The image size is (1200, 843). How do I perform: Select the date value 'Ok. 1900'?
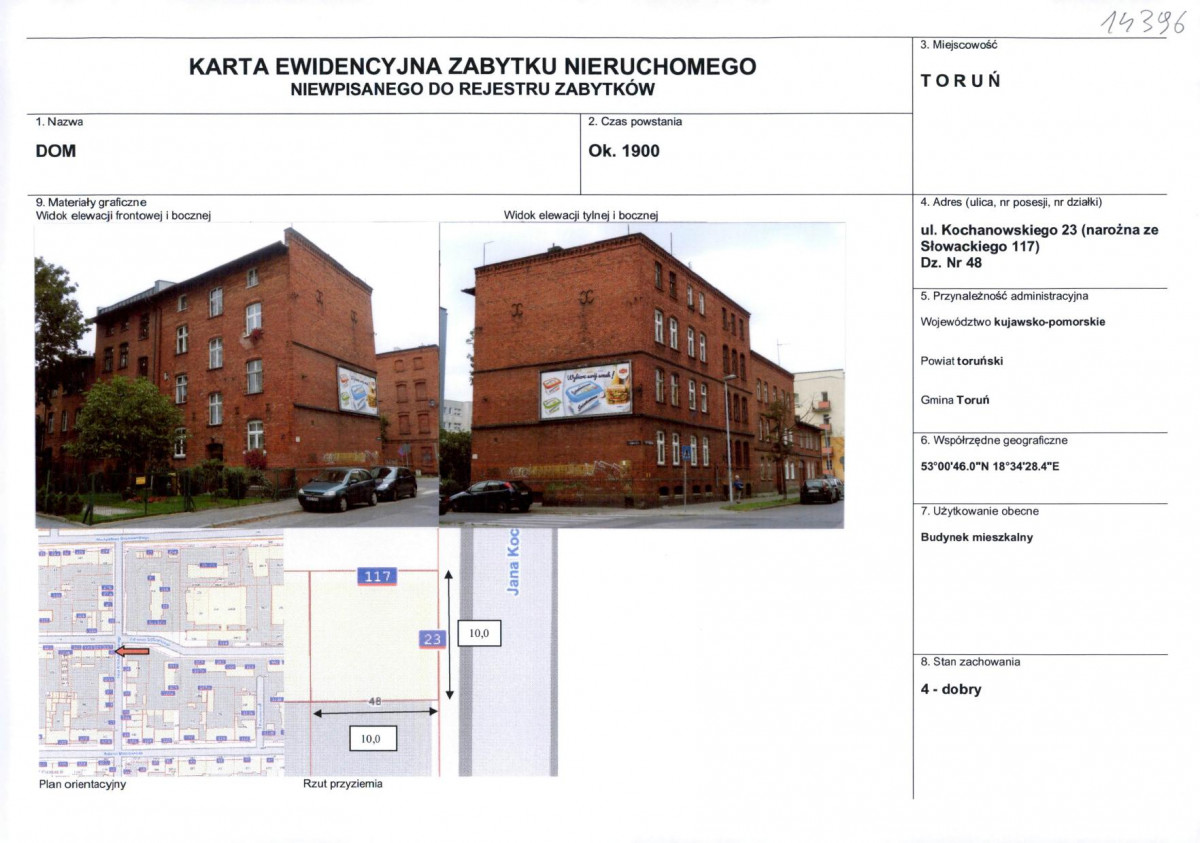click(x=623, y=151)
